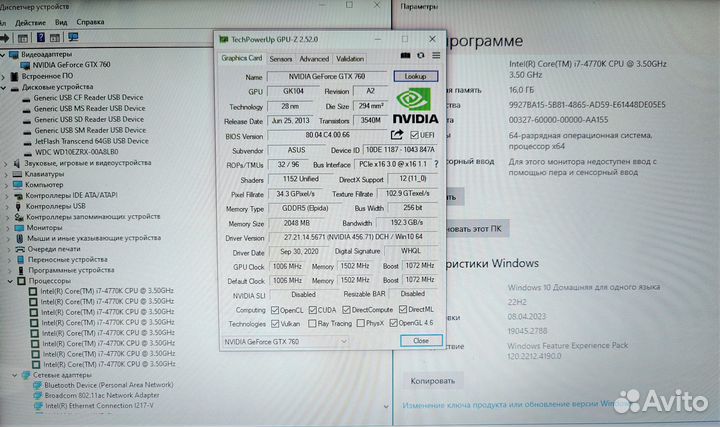This screenshot has width=720, height=427.
Task: Expand Встроенное ПО node
Action: [x=4, y=77]
